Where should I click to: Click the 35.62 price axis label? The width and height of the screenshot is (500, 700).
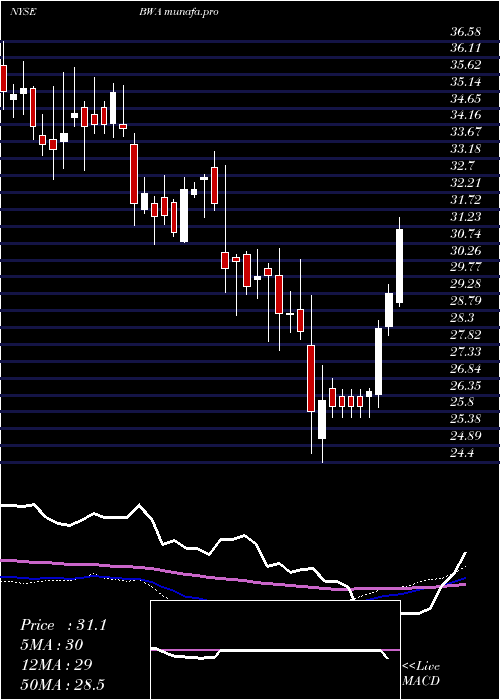click(x=465, y=65)
